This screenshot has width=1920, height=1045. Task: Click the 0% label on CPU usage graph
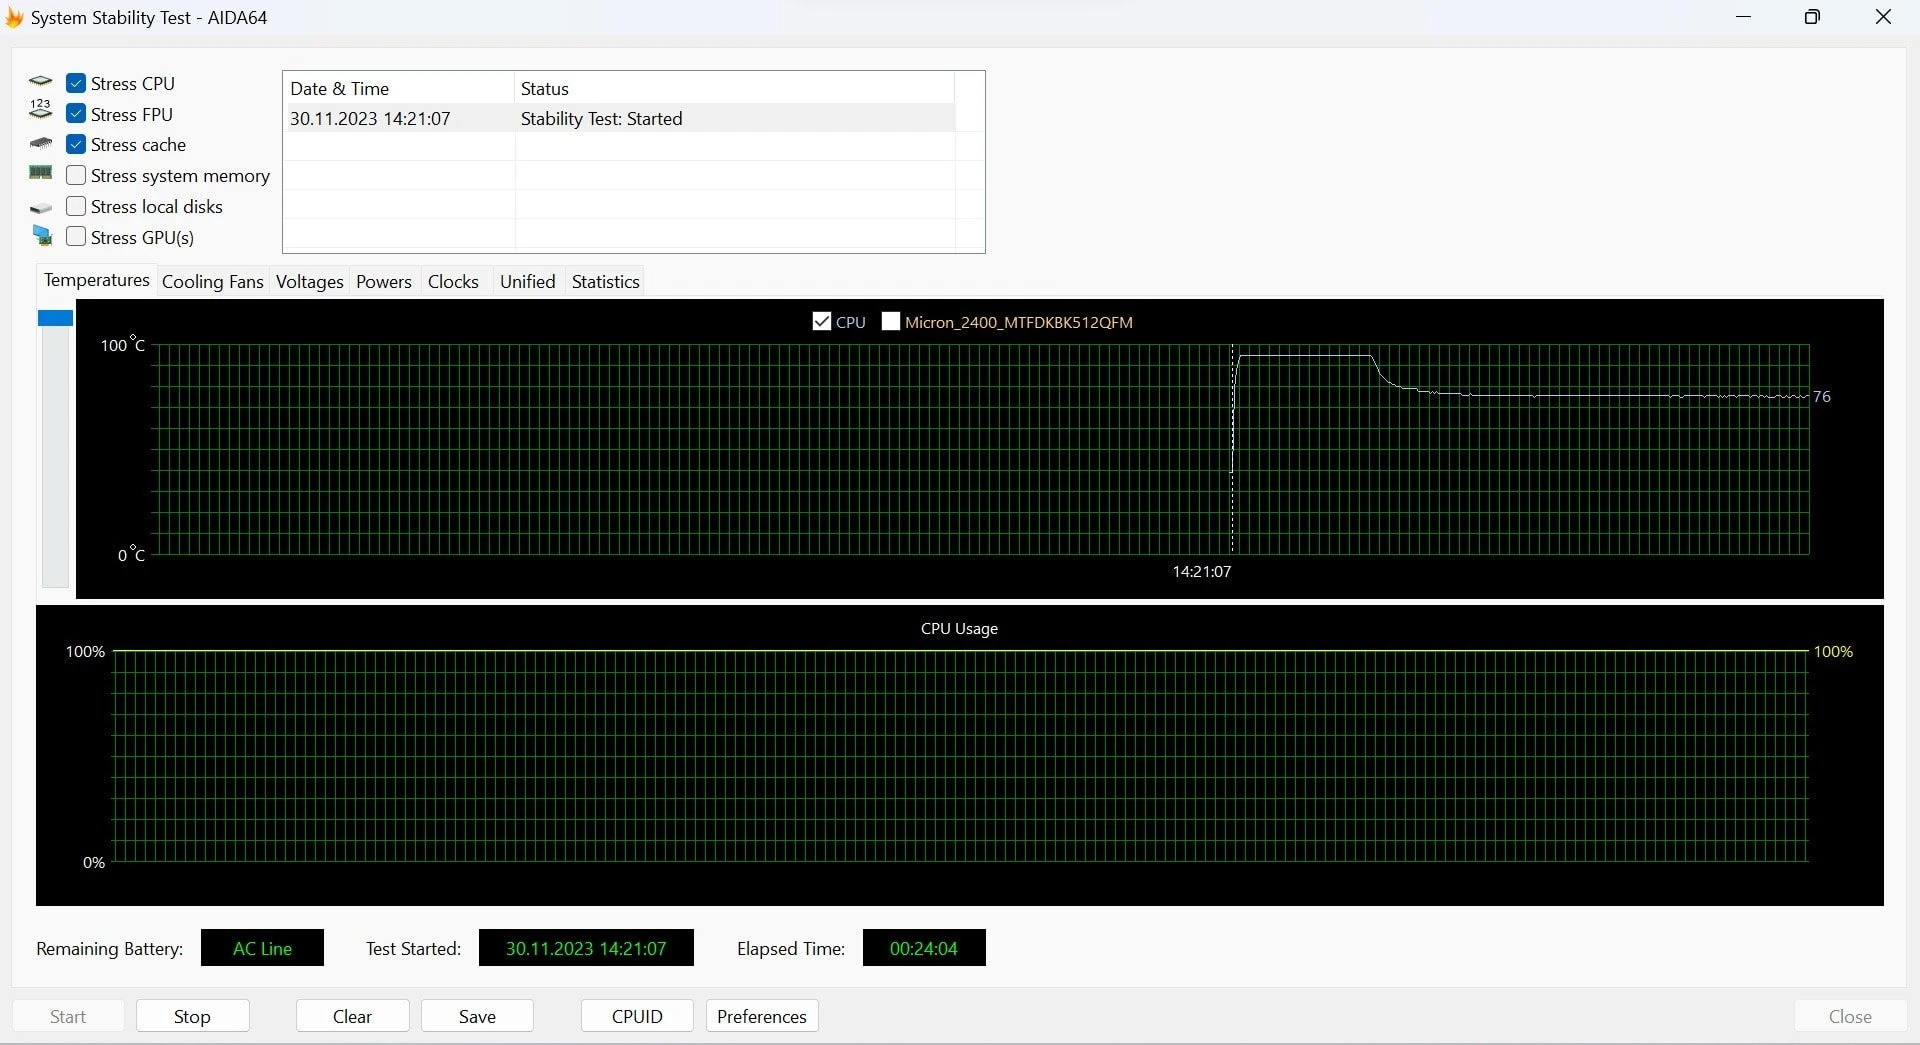94,862
